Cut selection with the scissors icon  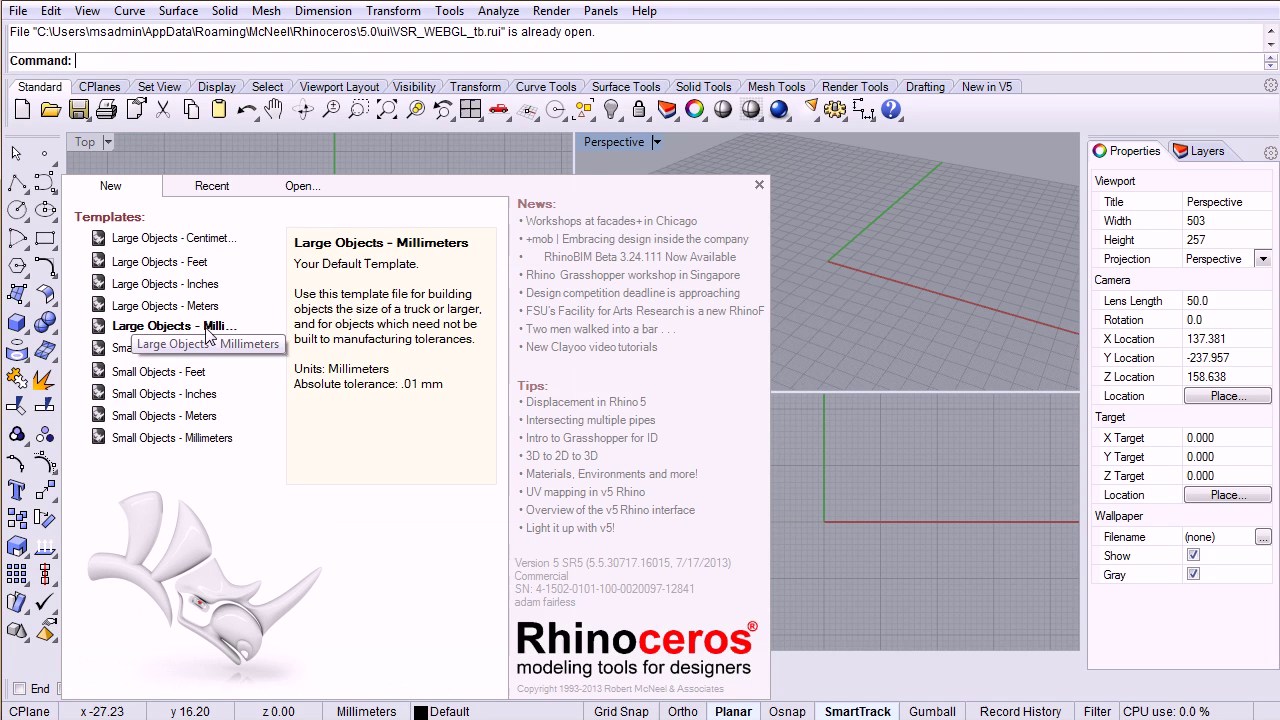[163, 110]
